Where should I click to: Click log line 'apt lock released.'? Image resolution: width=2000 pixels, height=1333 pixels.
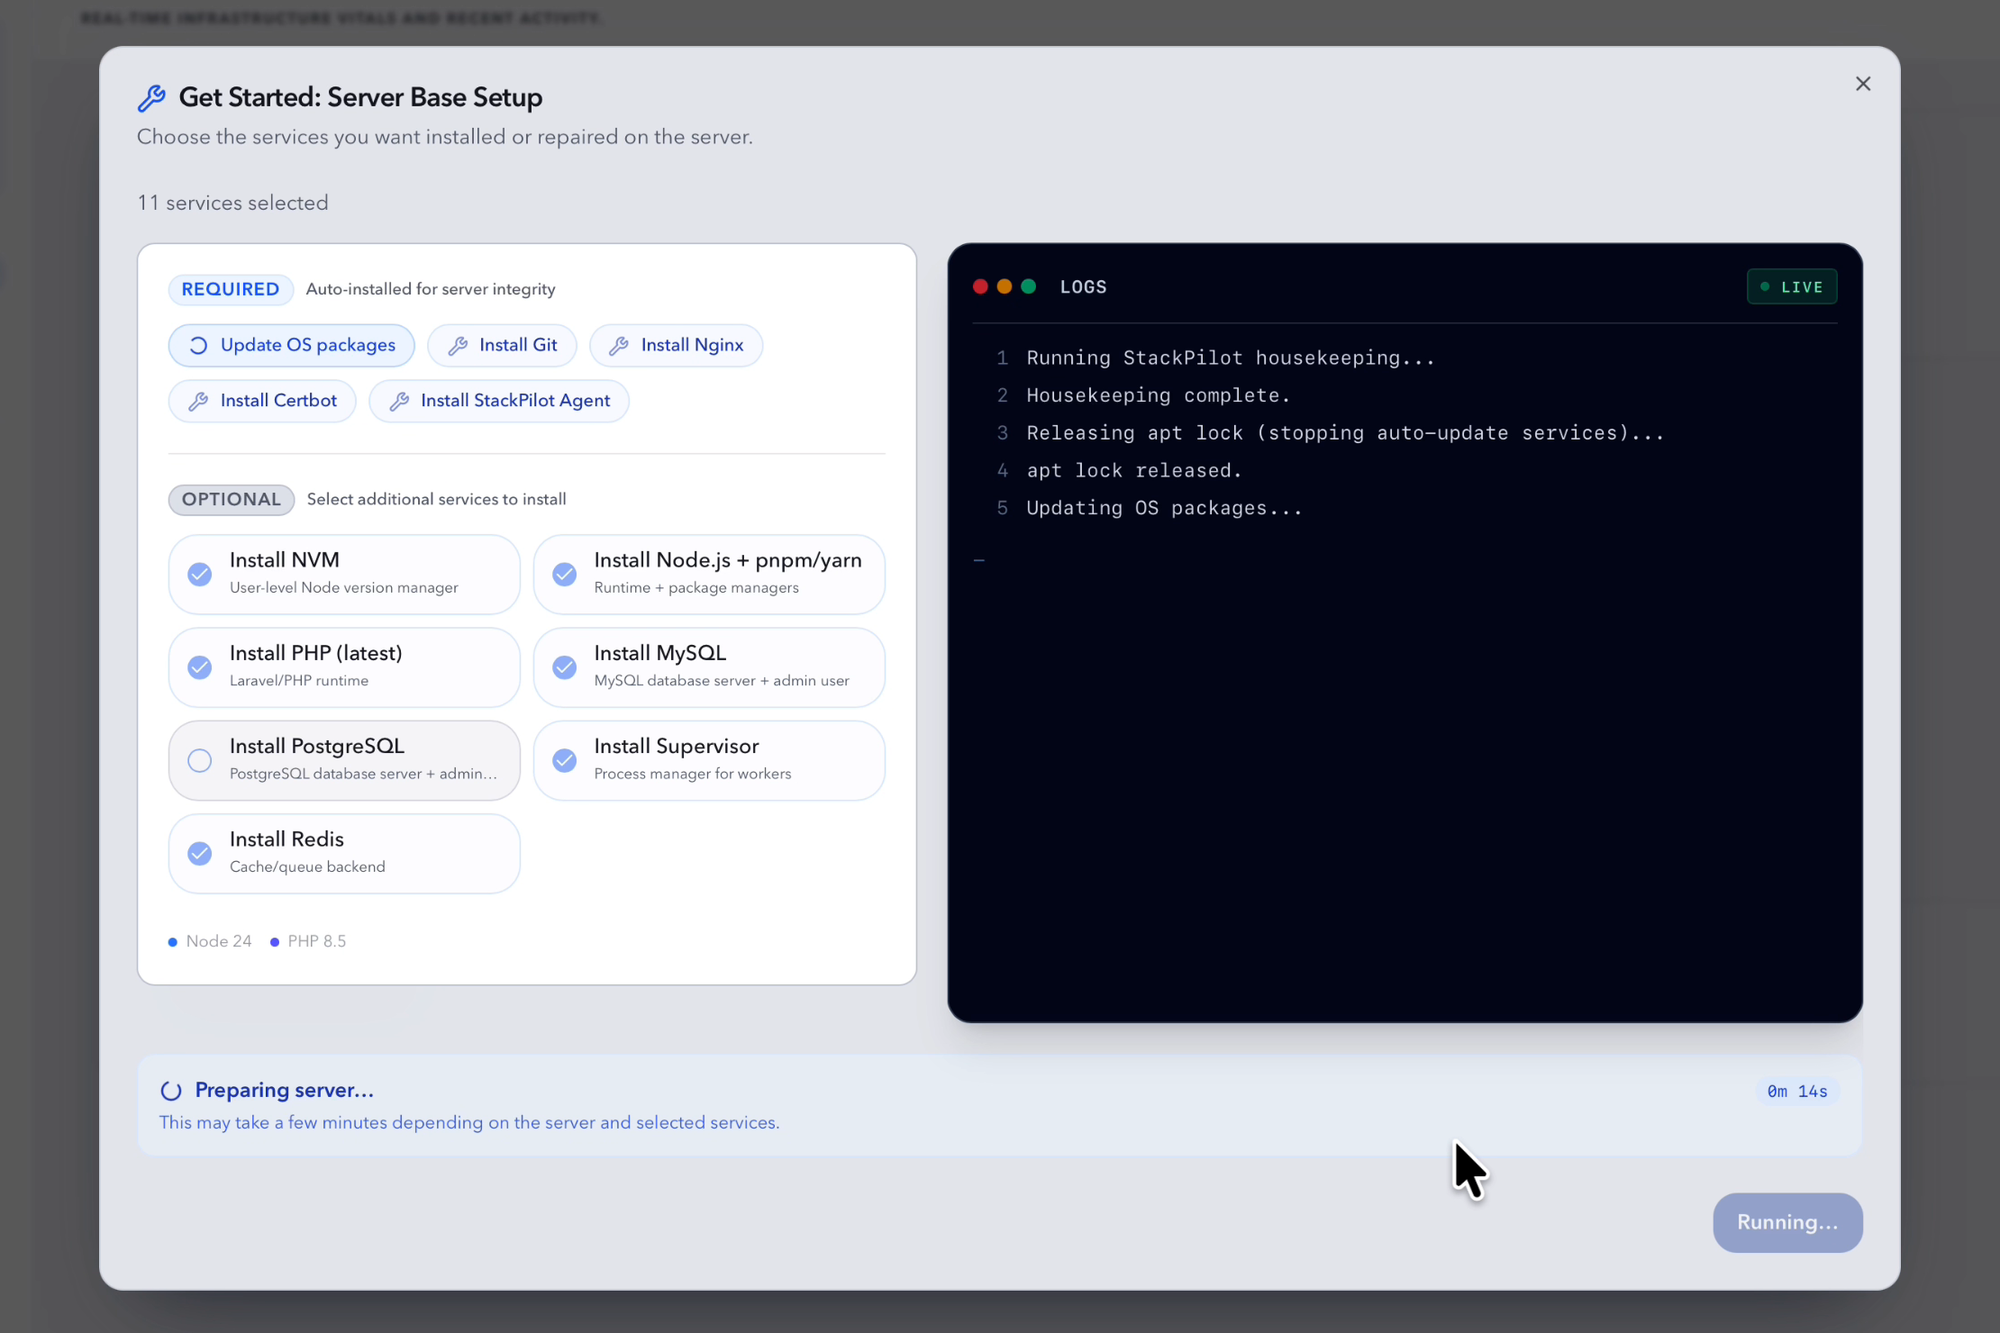pos(1134,470)
